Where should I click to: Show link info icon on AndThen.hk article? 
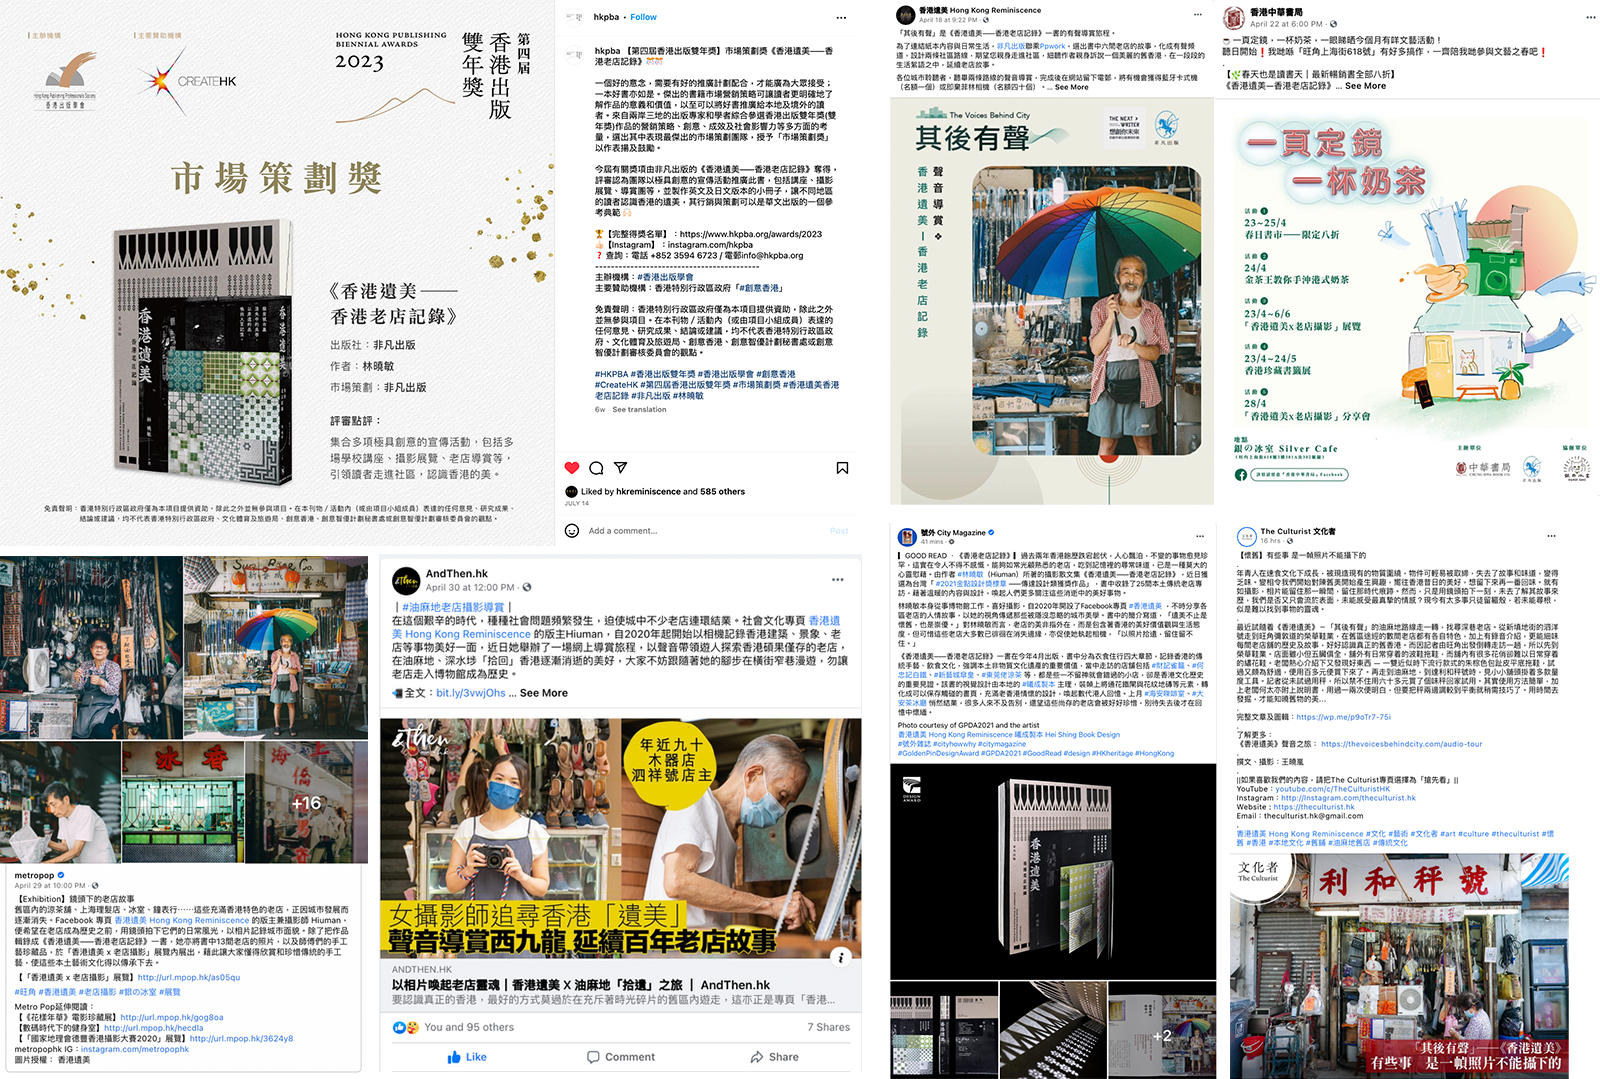click(x=842, y=957)
